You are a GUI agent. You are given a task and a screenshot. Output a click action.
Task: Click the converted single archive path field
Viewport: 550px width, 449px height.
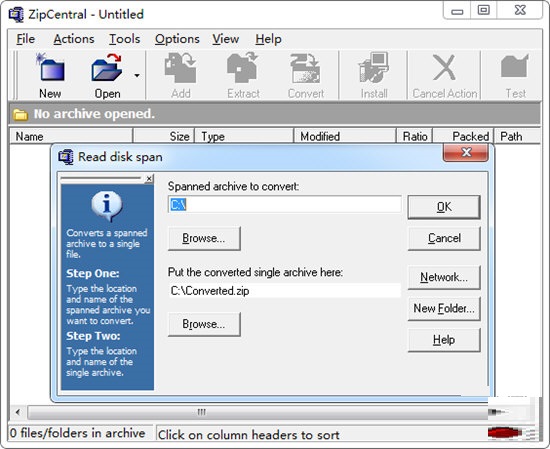[x=284, y=291]
